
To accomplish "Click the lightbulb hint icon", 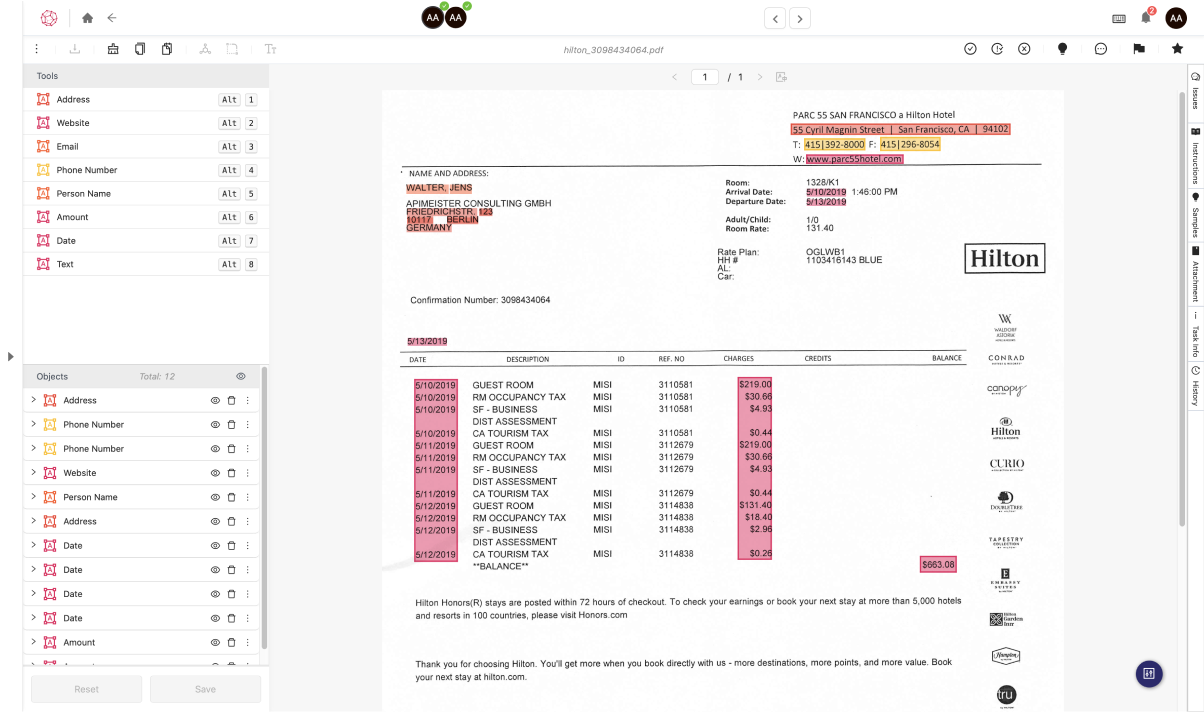I will click(1062, 49).
